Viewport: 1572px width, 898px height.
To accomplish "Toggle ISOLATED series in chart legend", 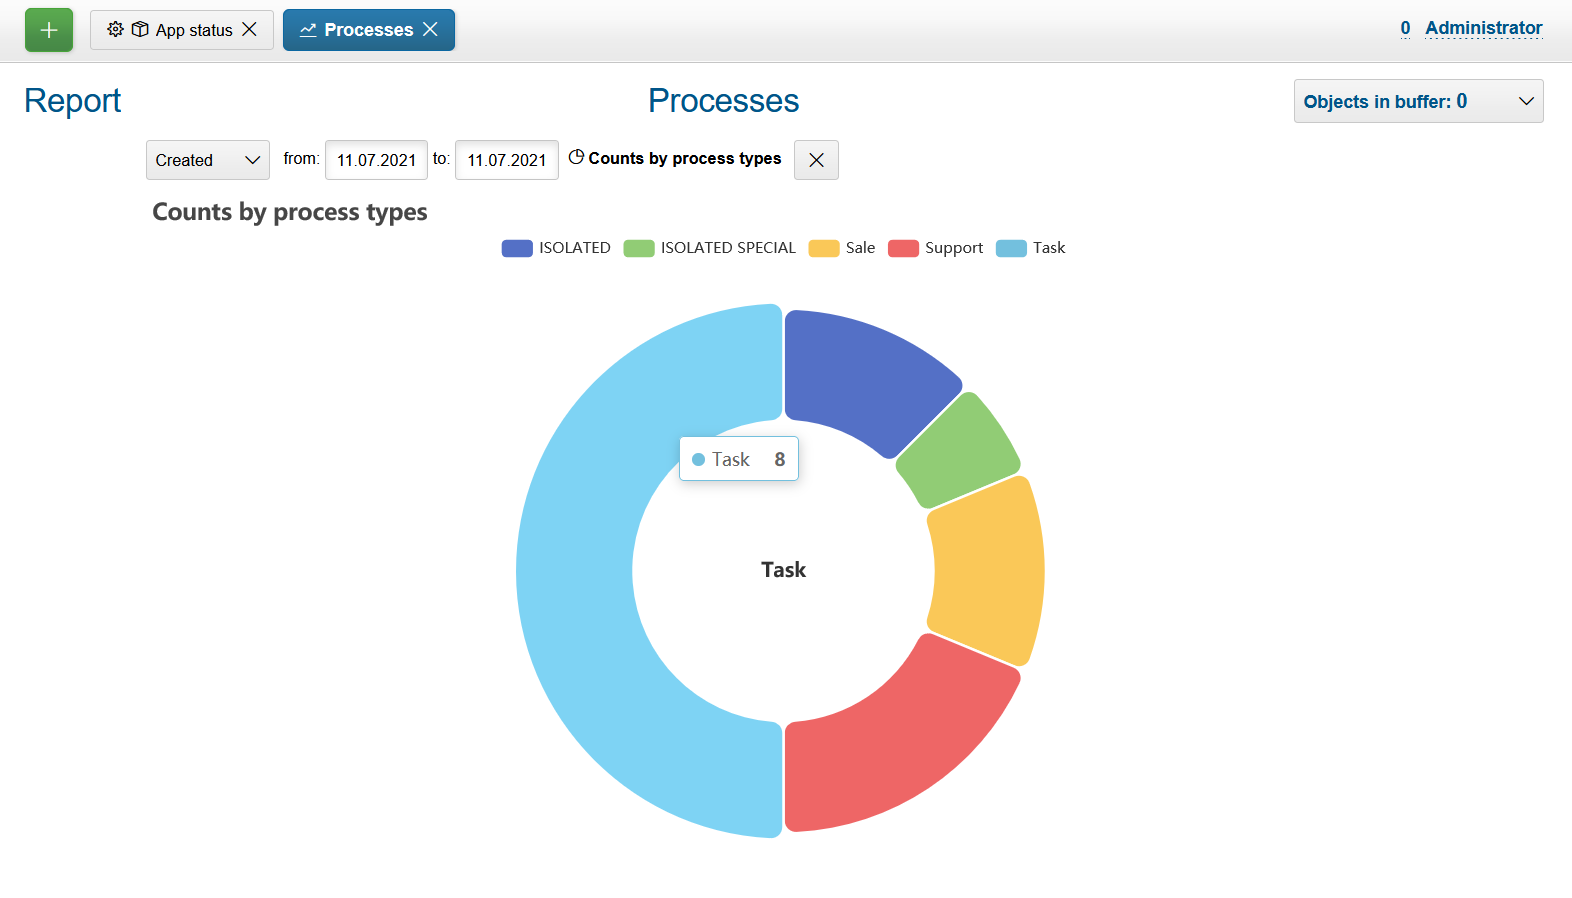I will point(556,248).
